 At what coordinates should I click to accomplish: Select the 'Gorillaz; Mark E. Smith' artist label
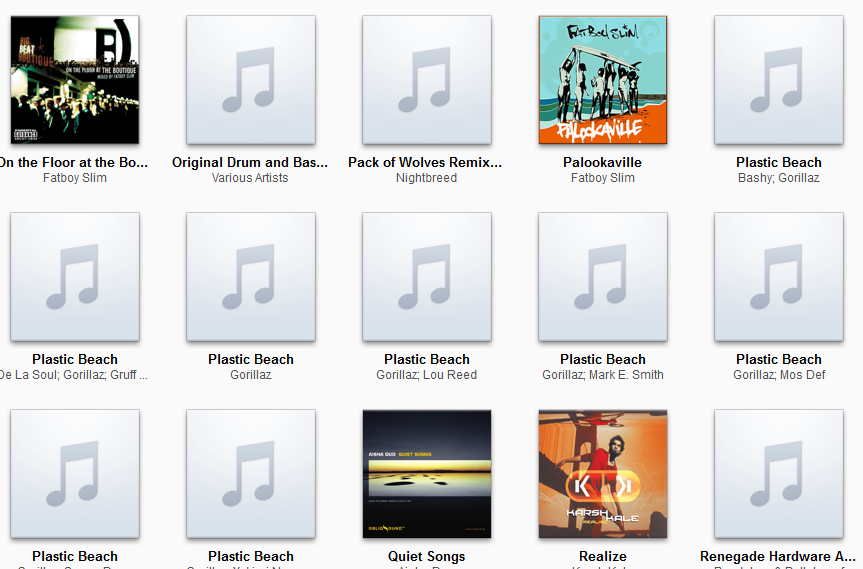point(603,375)
